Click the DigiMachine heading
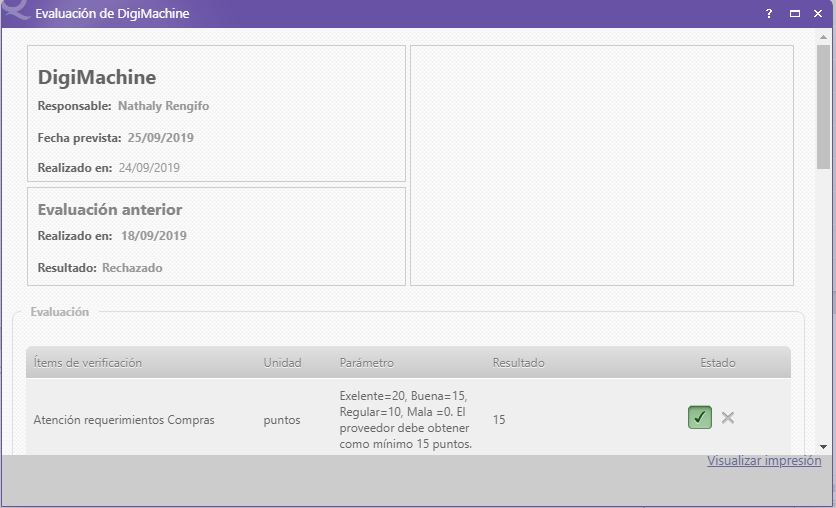The image size is (836, 508). (x=97, y=78)
